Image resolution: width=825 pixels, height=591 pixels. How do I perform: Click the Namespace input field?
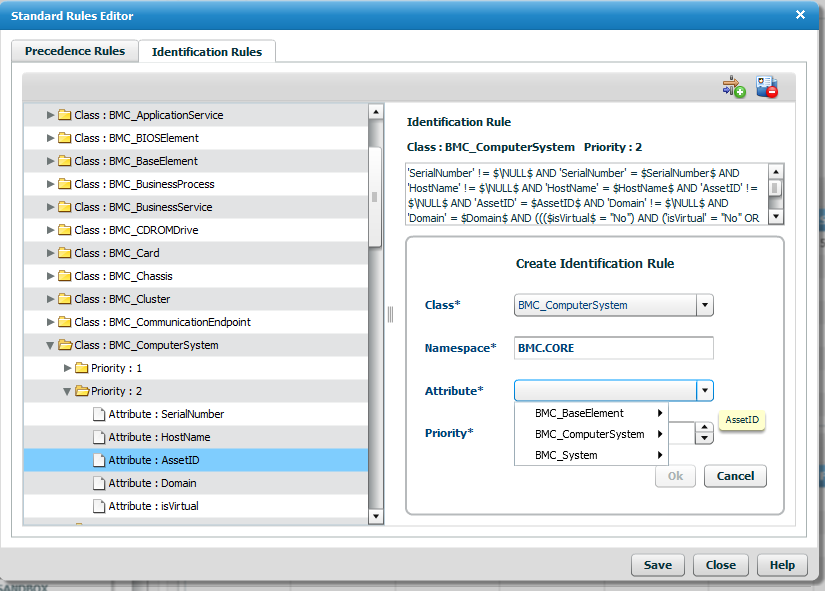(613, 348)
